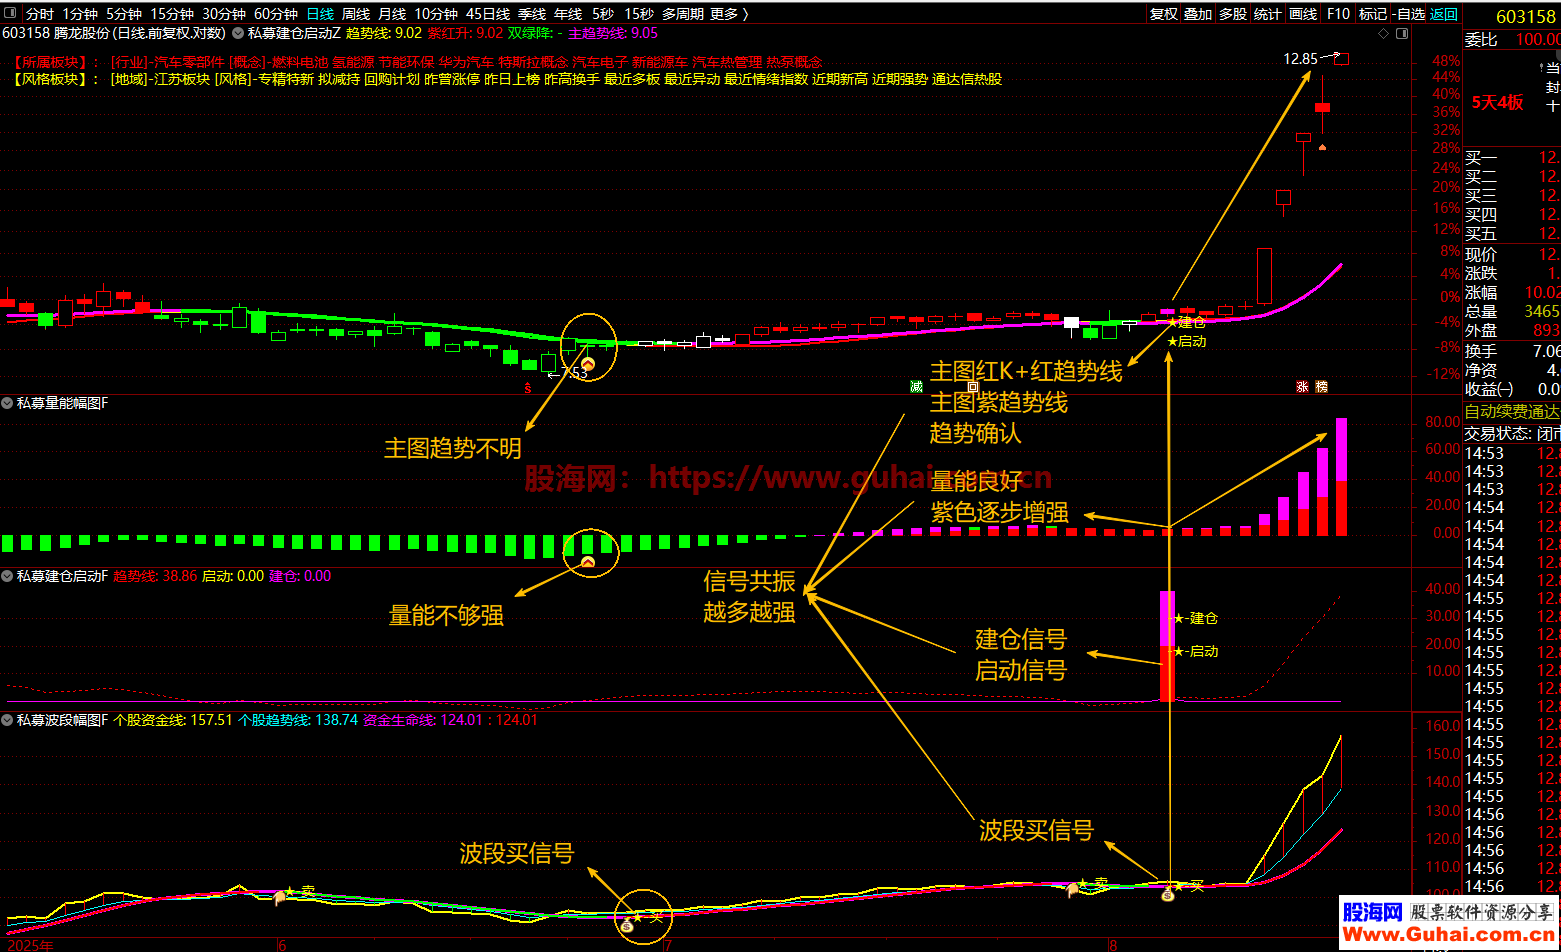Select 60分钟 period
This screenshot has width=1561, height=952.
[276, 14]
